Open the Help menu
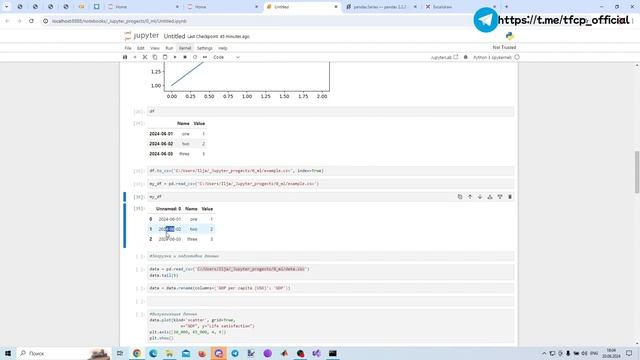The height and width of the screenshot is (360, 640). 222,48
